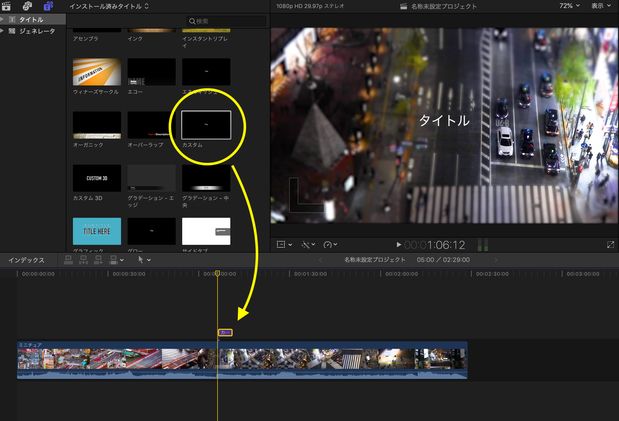Open the インデックス timeline index
Viewport: 619px width, 421px height.
click(26, 260)
